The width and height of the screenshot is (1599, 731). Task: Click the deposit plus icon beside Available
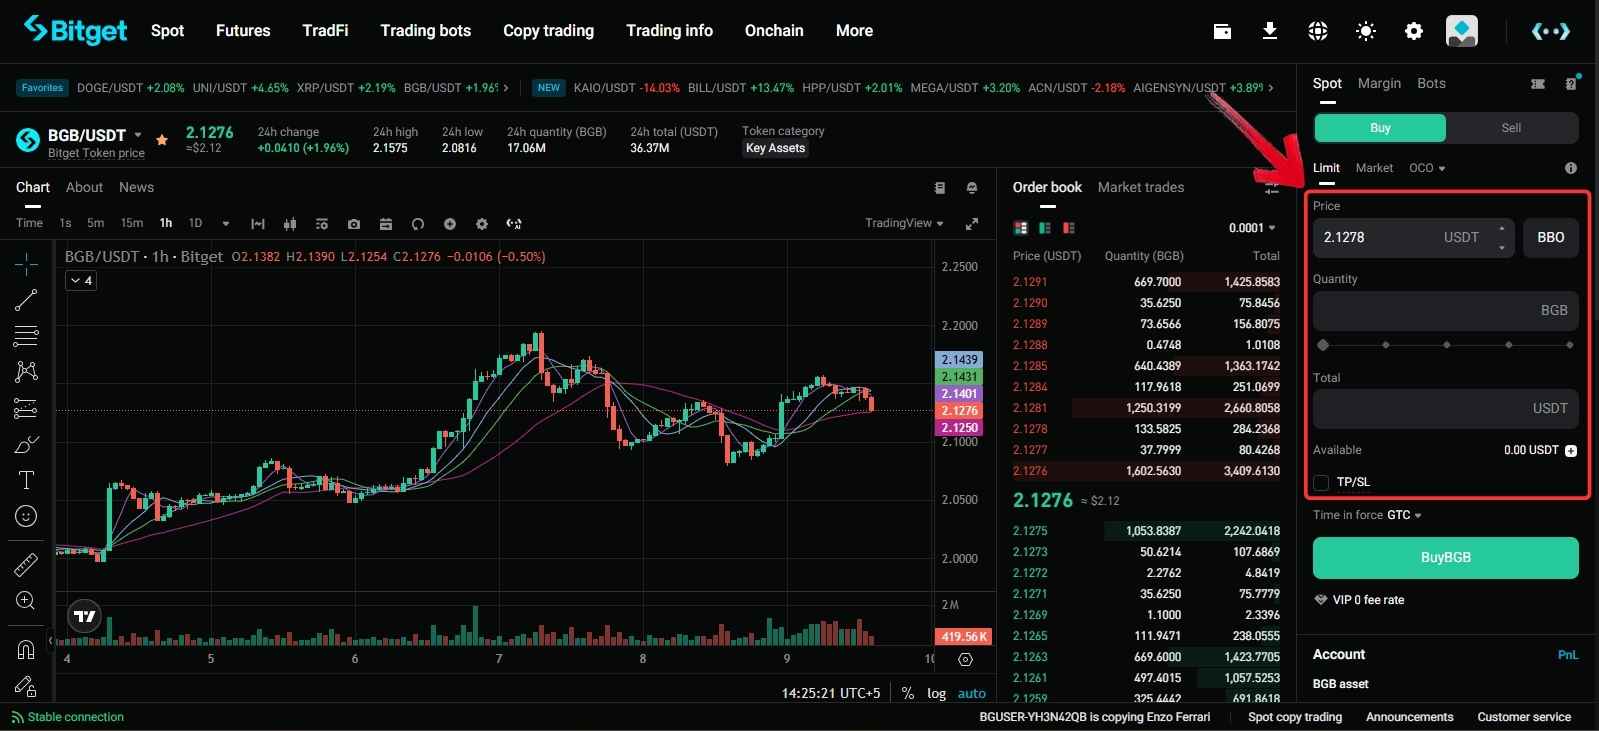click(1571, 451)
